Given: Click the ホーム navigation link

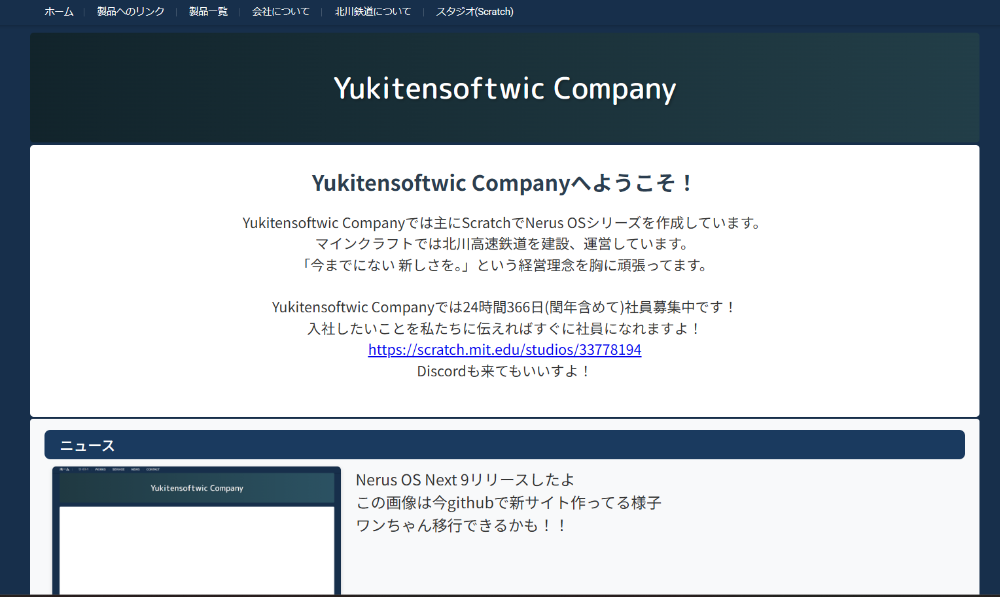Looking at the screenshot, I should [x=59, y=12].
